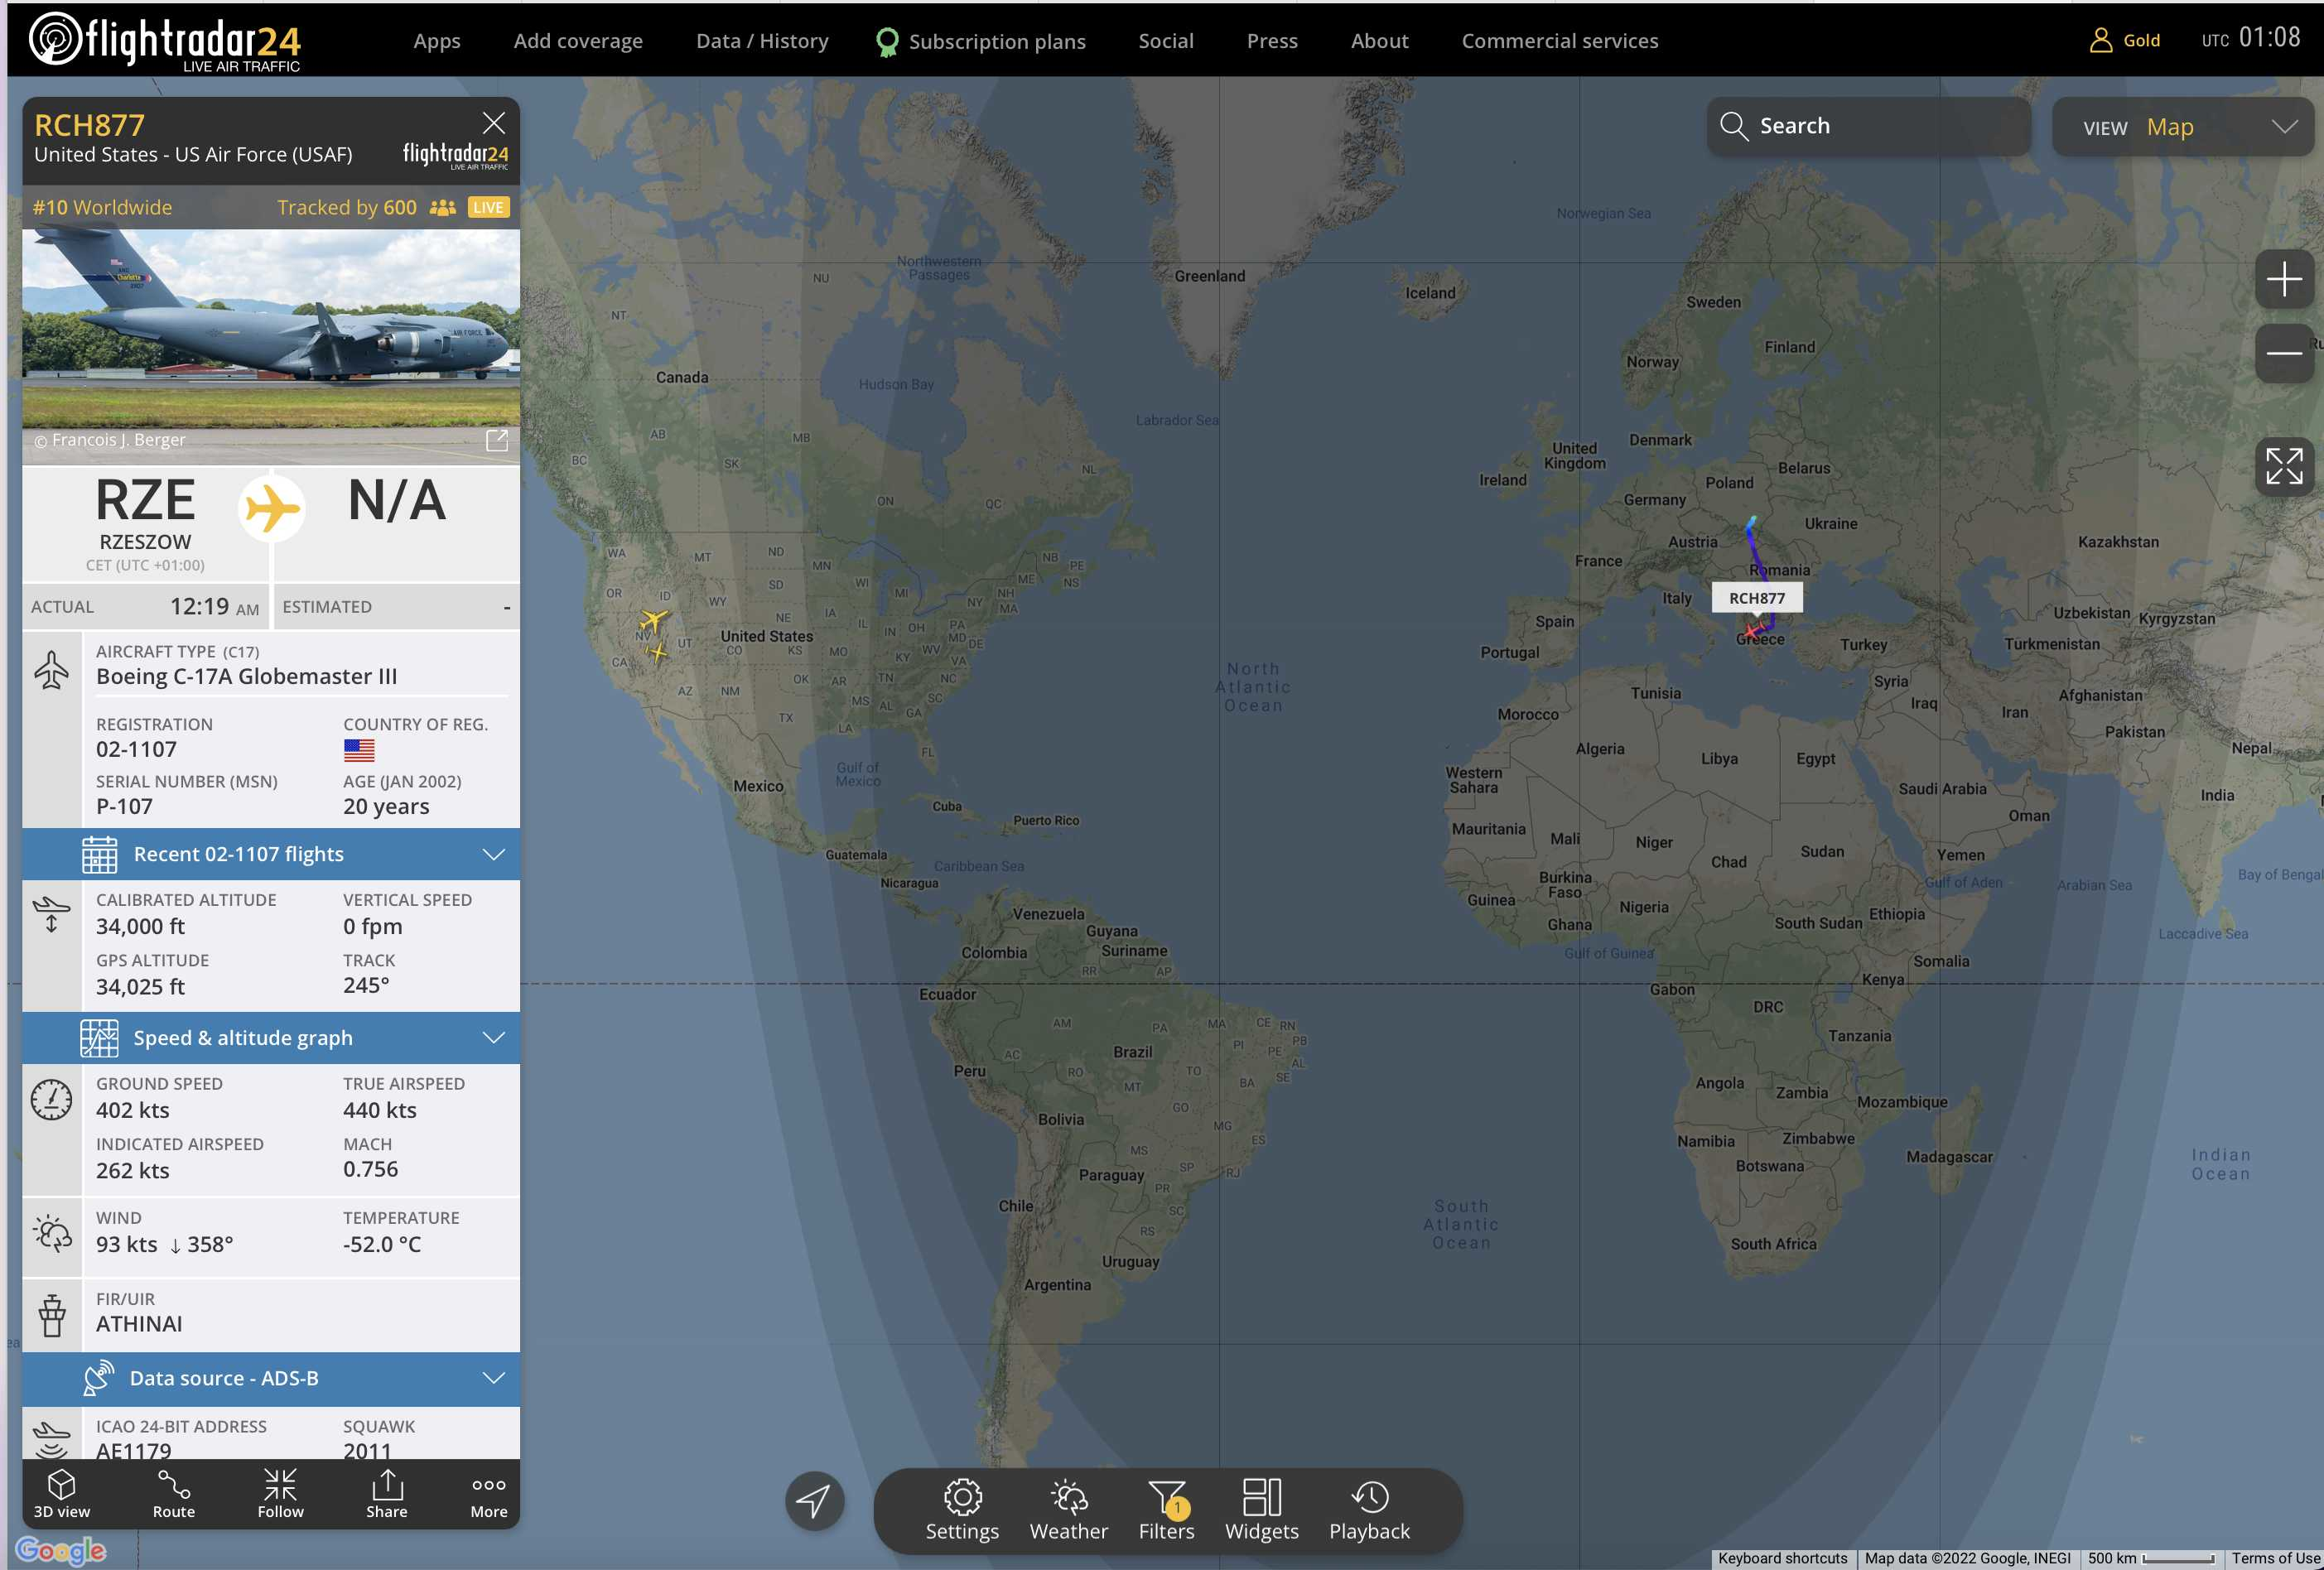Expand Speed & altitude graph section

pyautogui.click(x=271, y=1038)
